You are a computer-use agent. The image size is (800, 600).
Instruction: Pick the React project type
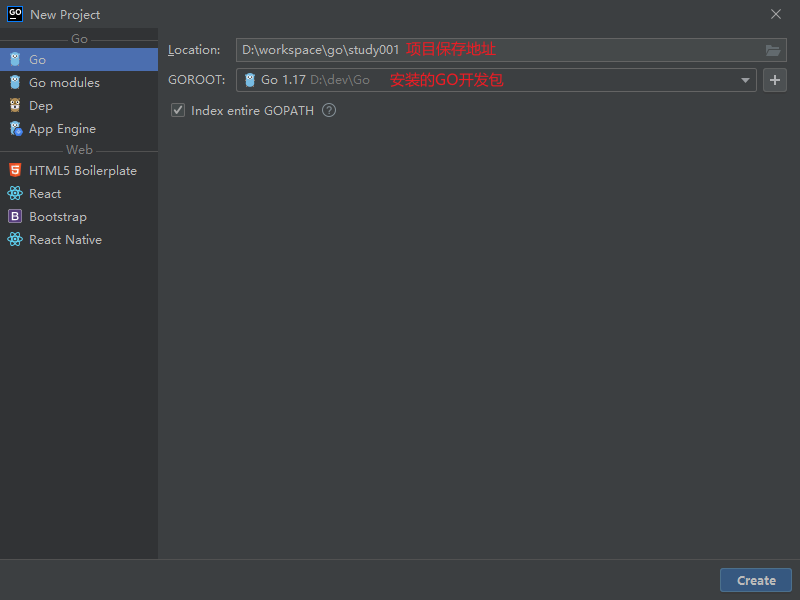79,193
